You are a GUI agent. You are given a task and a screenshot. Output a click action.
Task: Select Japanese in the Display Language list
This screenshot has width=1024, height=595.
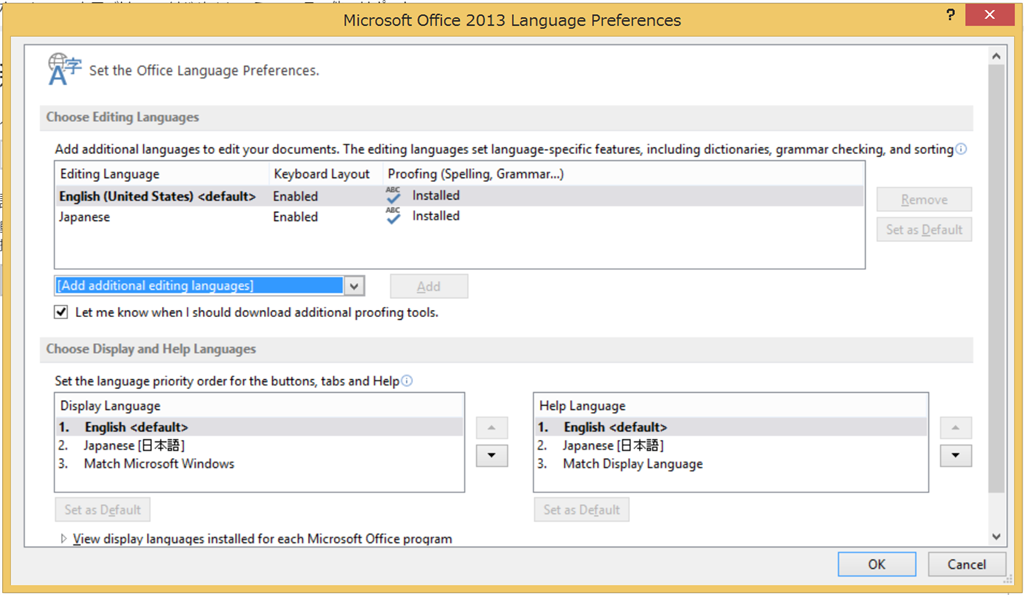(x=259, y=445)
